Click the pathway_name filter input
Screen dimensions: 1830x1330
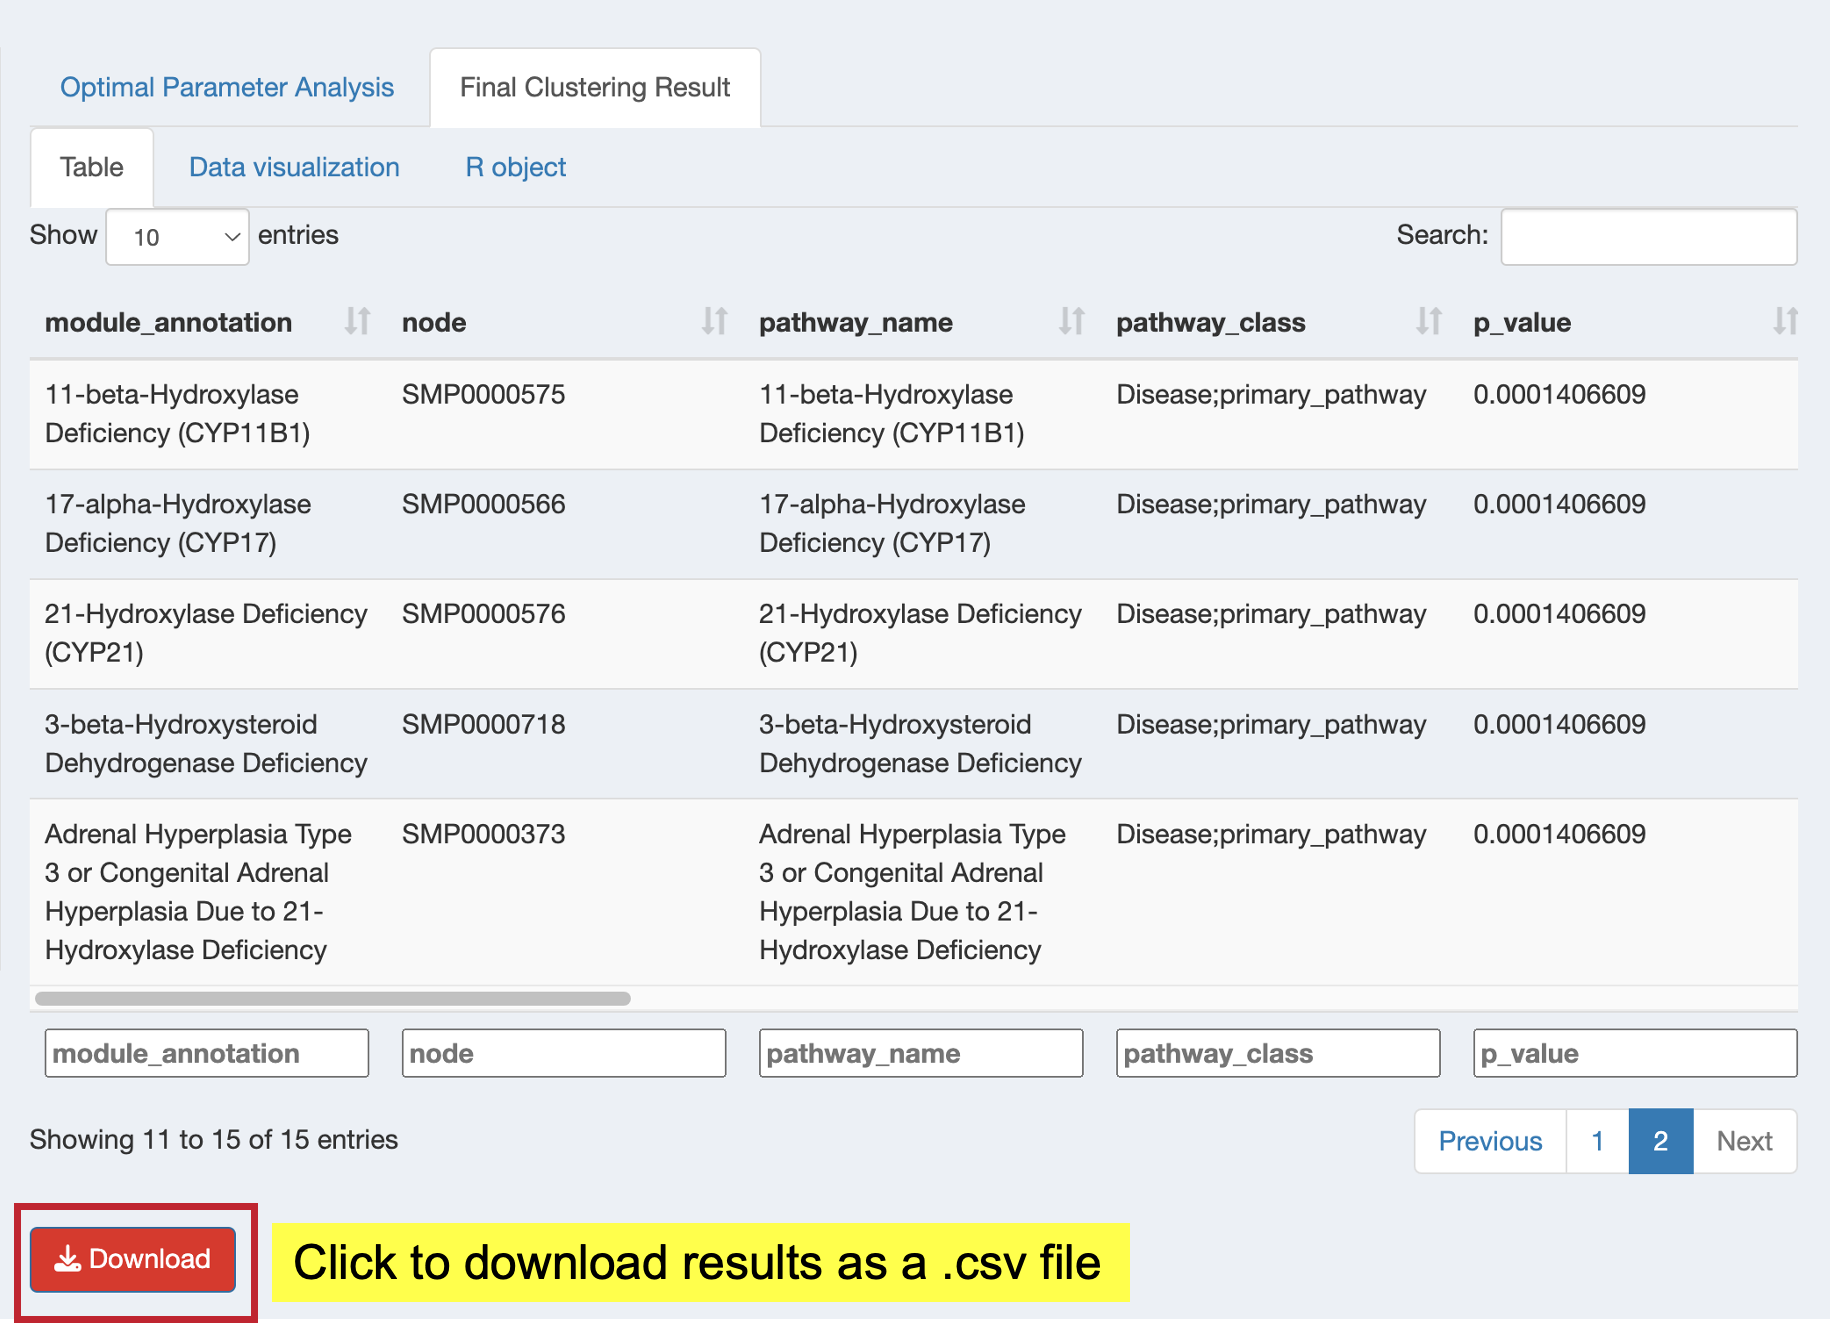[921, 1053]
